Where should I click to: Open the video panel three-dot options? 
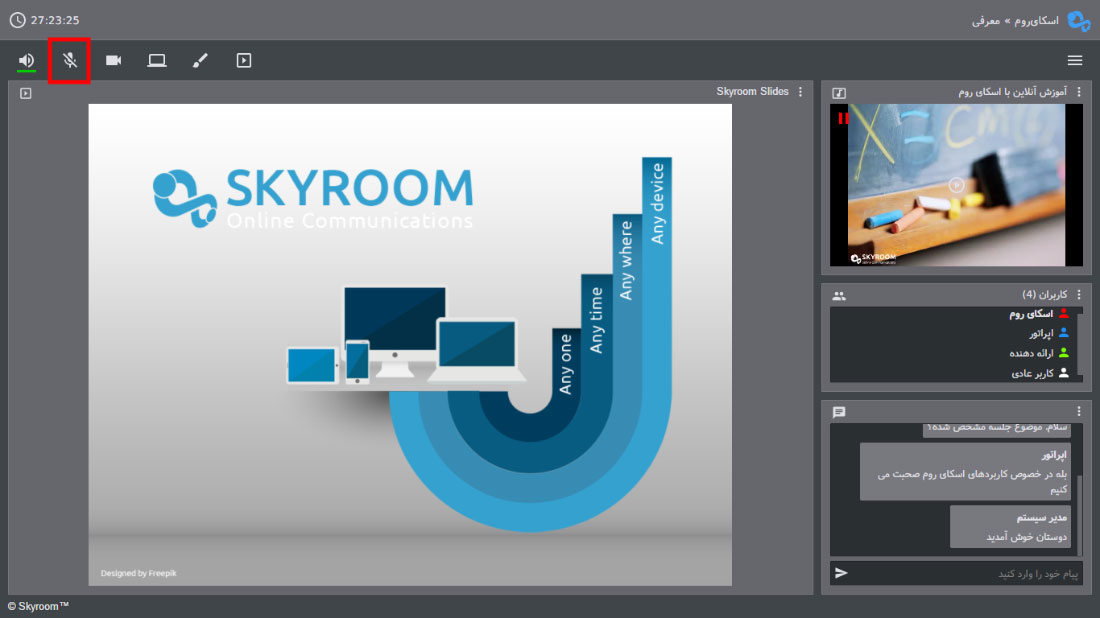pyautogui.click(x=1079, y=92)
